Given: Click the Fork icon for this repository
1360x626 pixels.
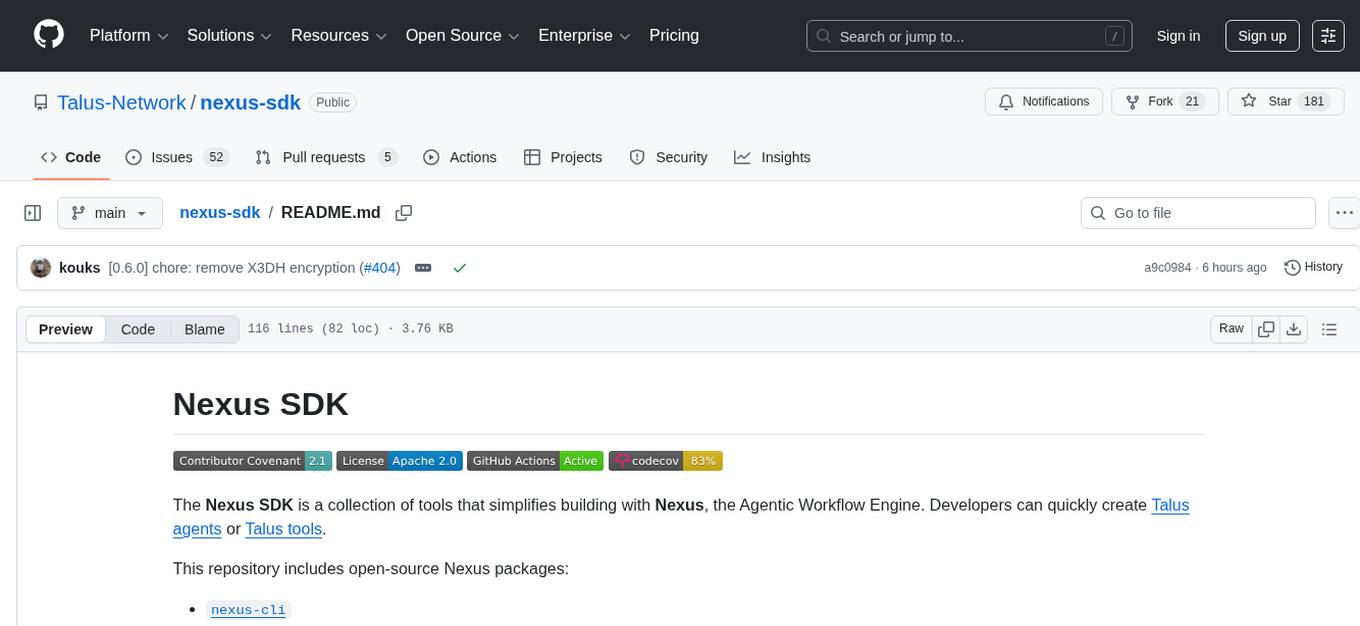Looking at the screenshot, I should coord(1132,101).
